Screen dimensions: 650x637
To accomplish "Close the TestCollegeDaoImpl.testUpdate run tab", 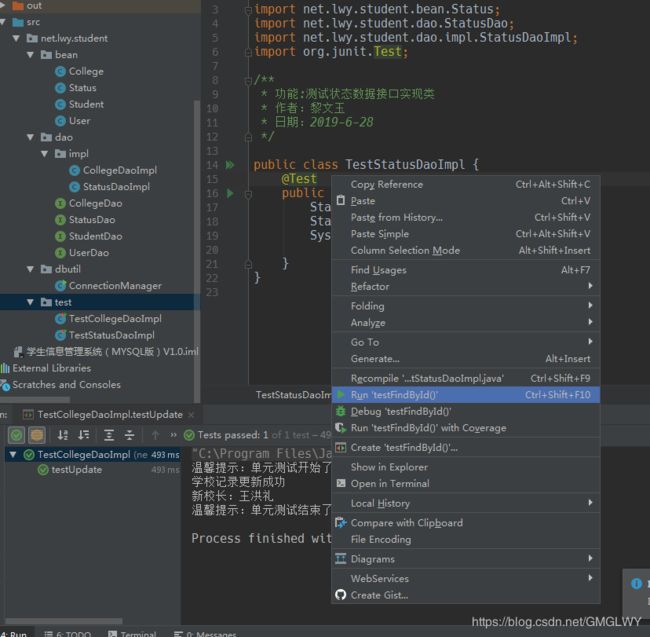I will pos(191,414).
